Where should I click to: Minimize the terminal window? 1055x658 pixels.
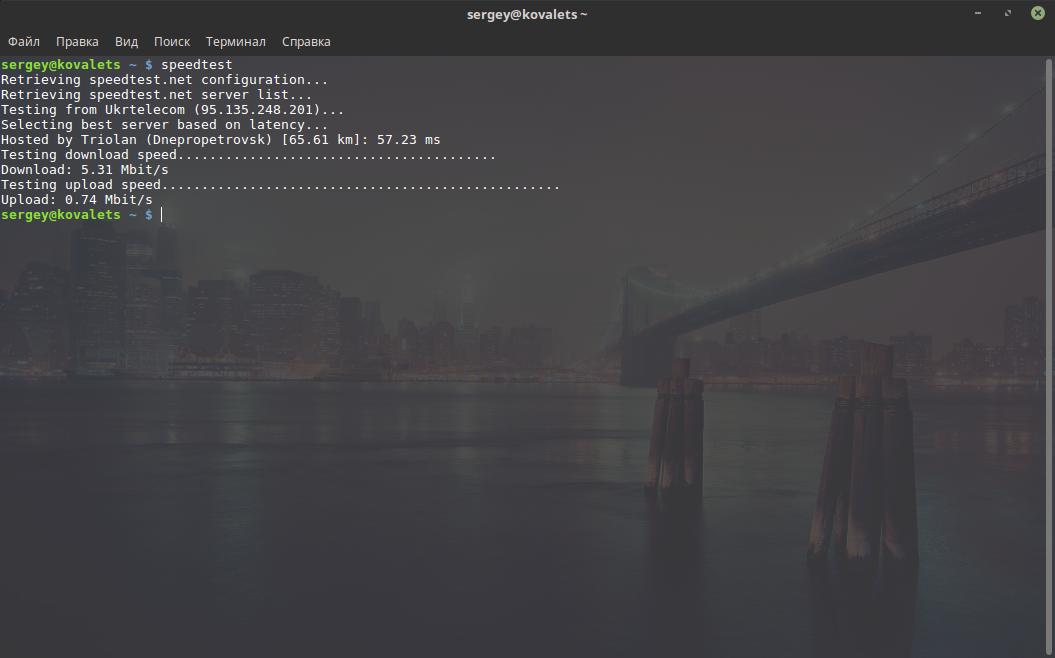978,13
